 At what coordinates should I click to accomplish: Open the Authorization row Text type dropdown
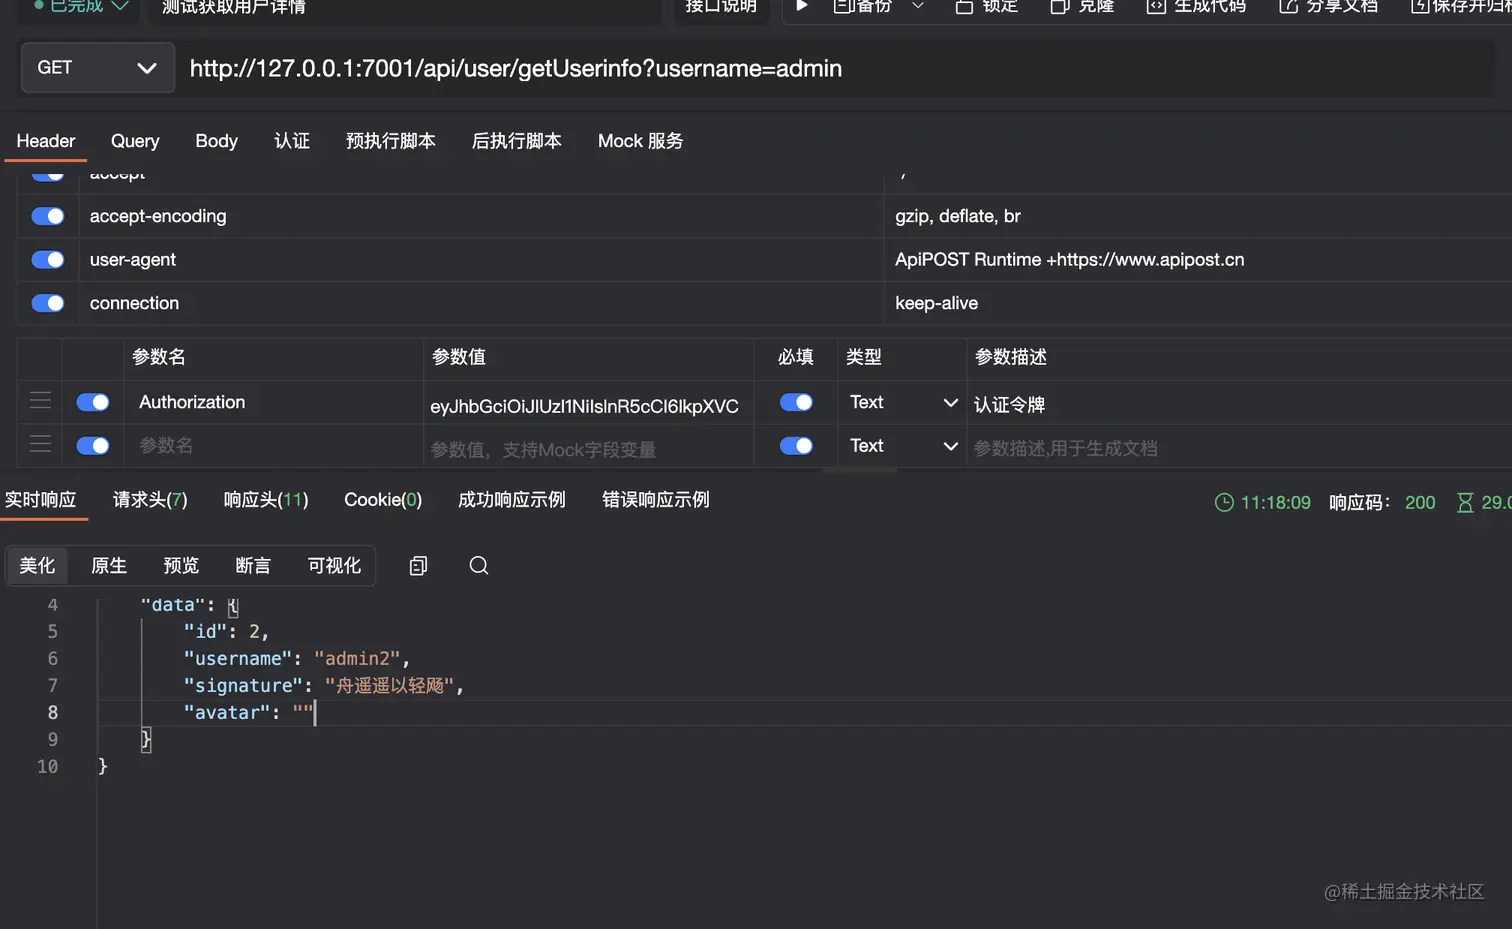903,402
